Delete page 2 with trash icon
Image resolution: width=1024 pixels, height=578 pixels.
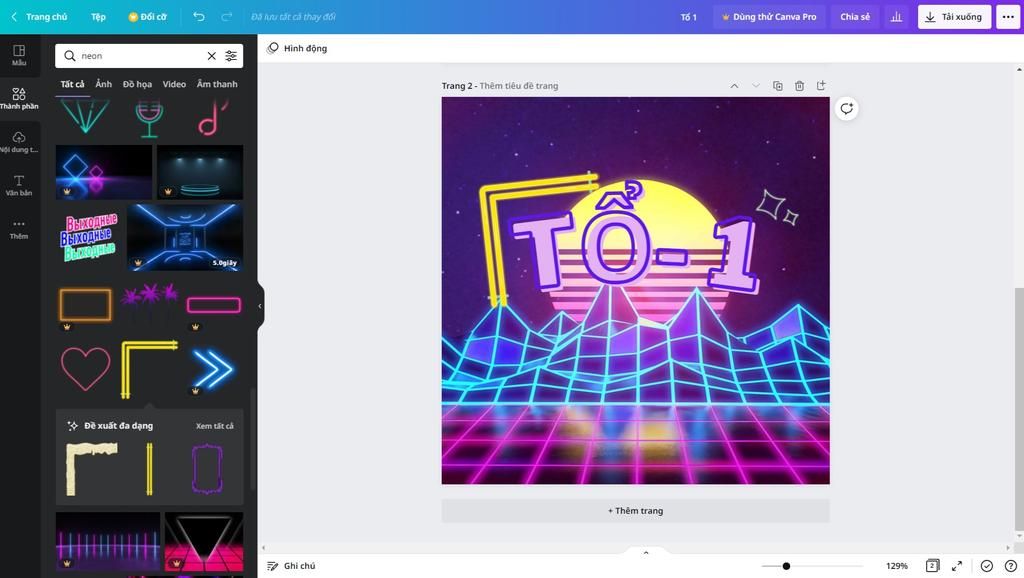pyautogui.click(x=799, y=86)
